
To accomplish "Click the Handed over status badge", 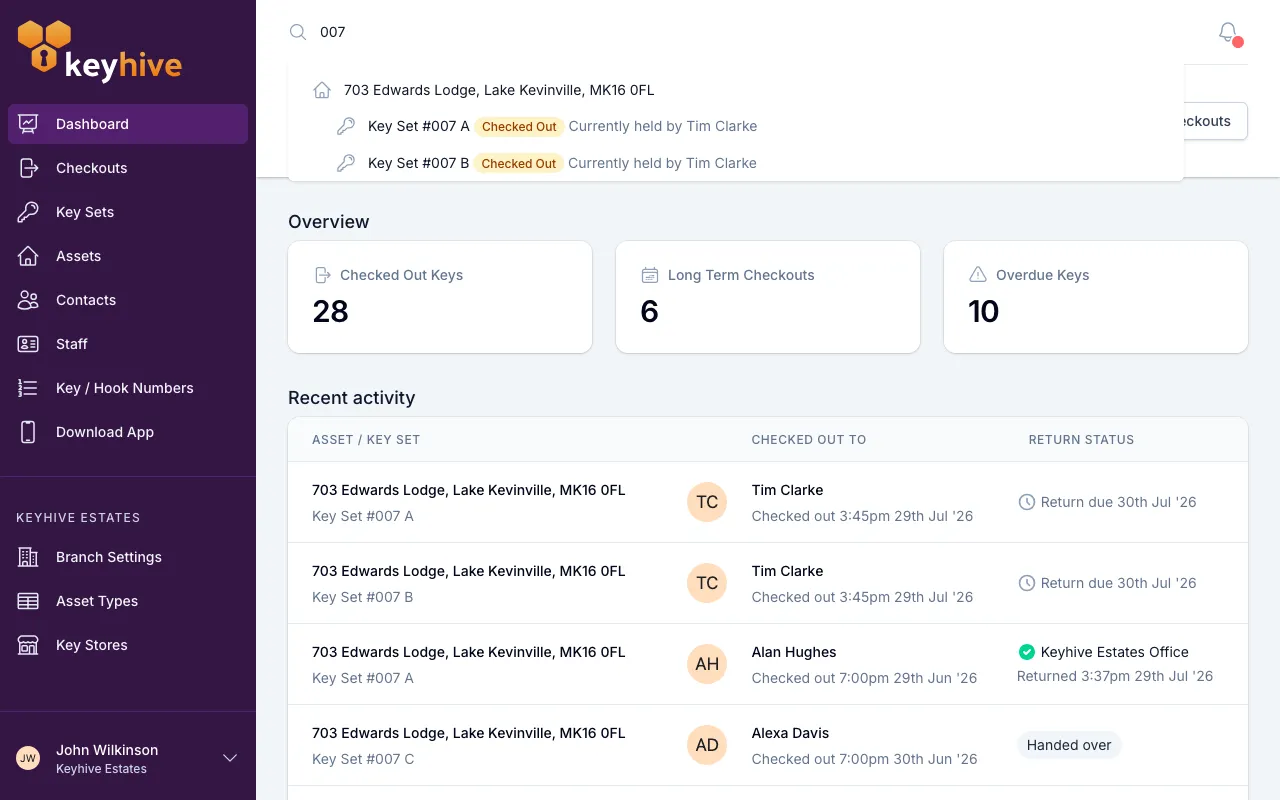I will click(x=1069, y=745).
